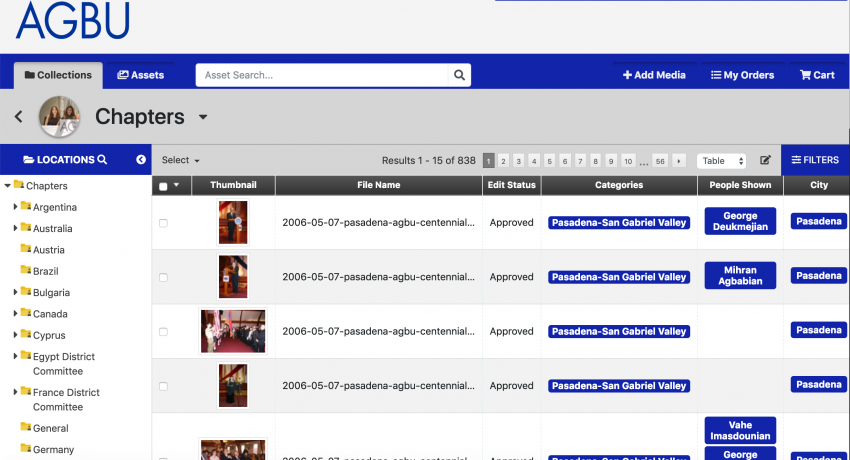Click the search magnifier button

click(x=459, y=75)
